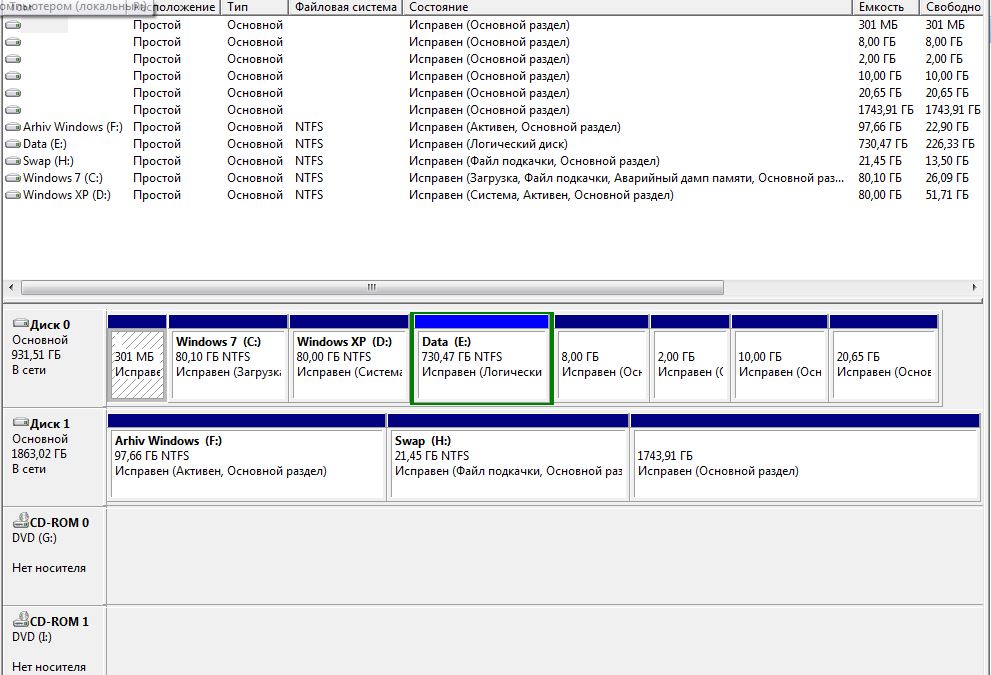Image resolution: width=991 pixels, height=675 pixels.
Task: Click the 13,50 ГБ free space cell
Action: (947, 161)
